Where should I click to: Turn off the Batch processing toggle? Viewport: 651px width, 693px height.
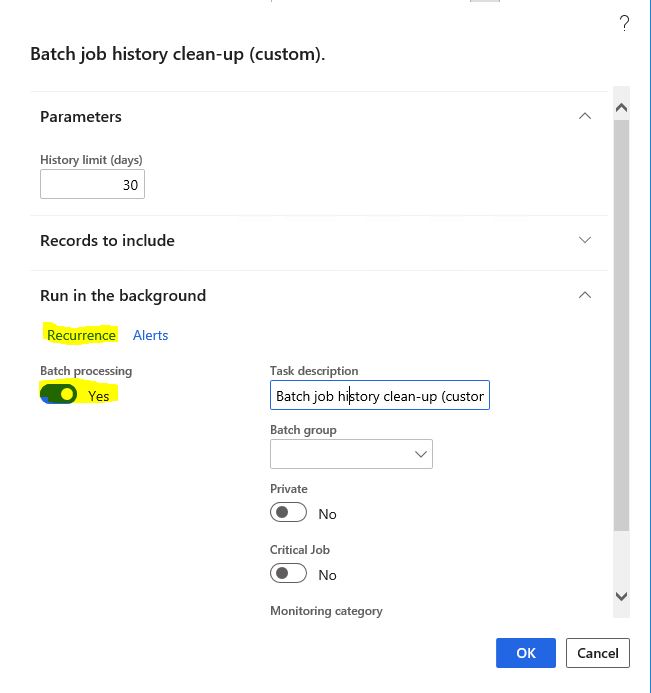[58, 394]
